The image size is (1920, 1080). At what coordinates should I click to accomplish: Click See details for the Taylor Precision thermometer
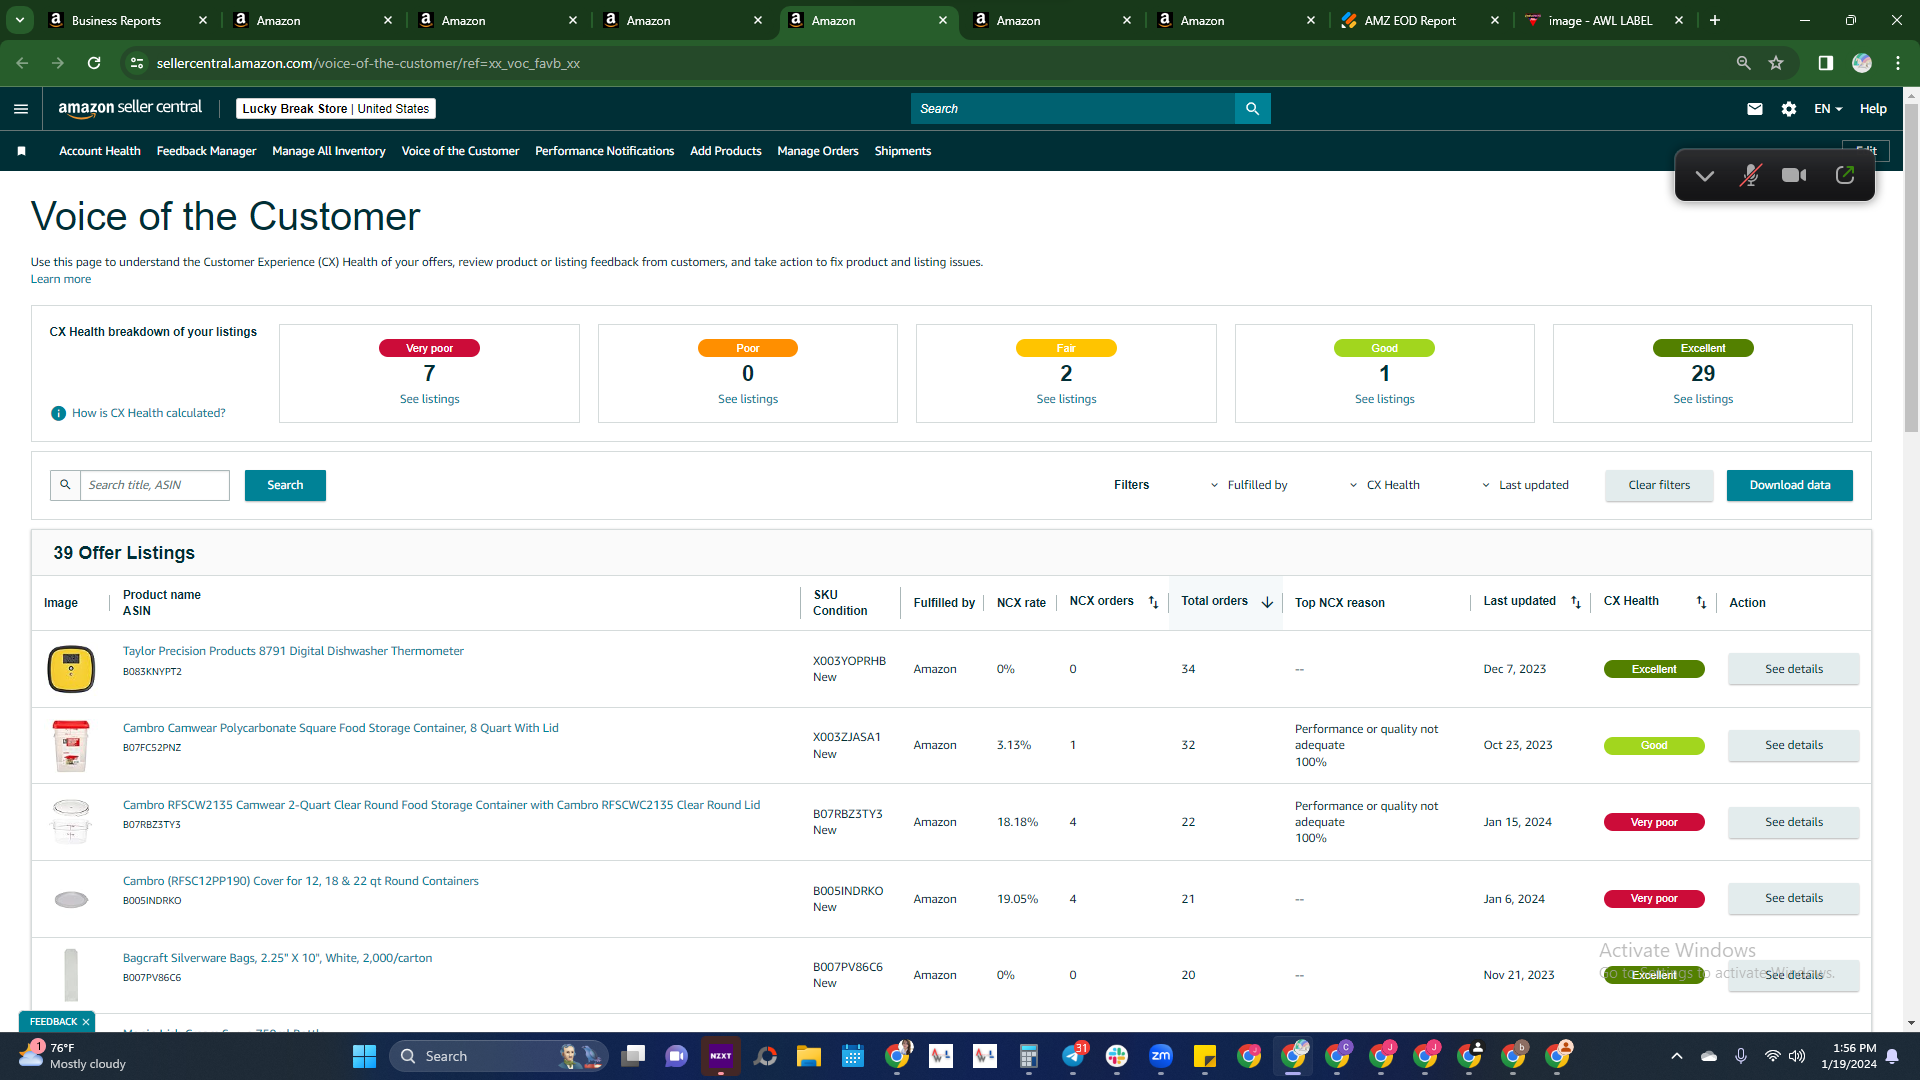[x=1794, y=669]
